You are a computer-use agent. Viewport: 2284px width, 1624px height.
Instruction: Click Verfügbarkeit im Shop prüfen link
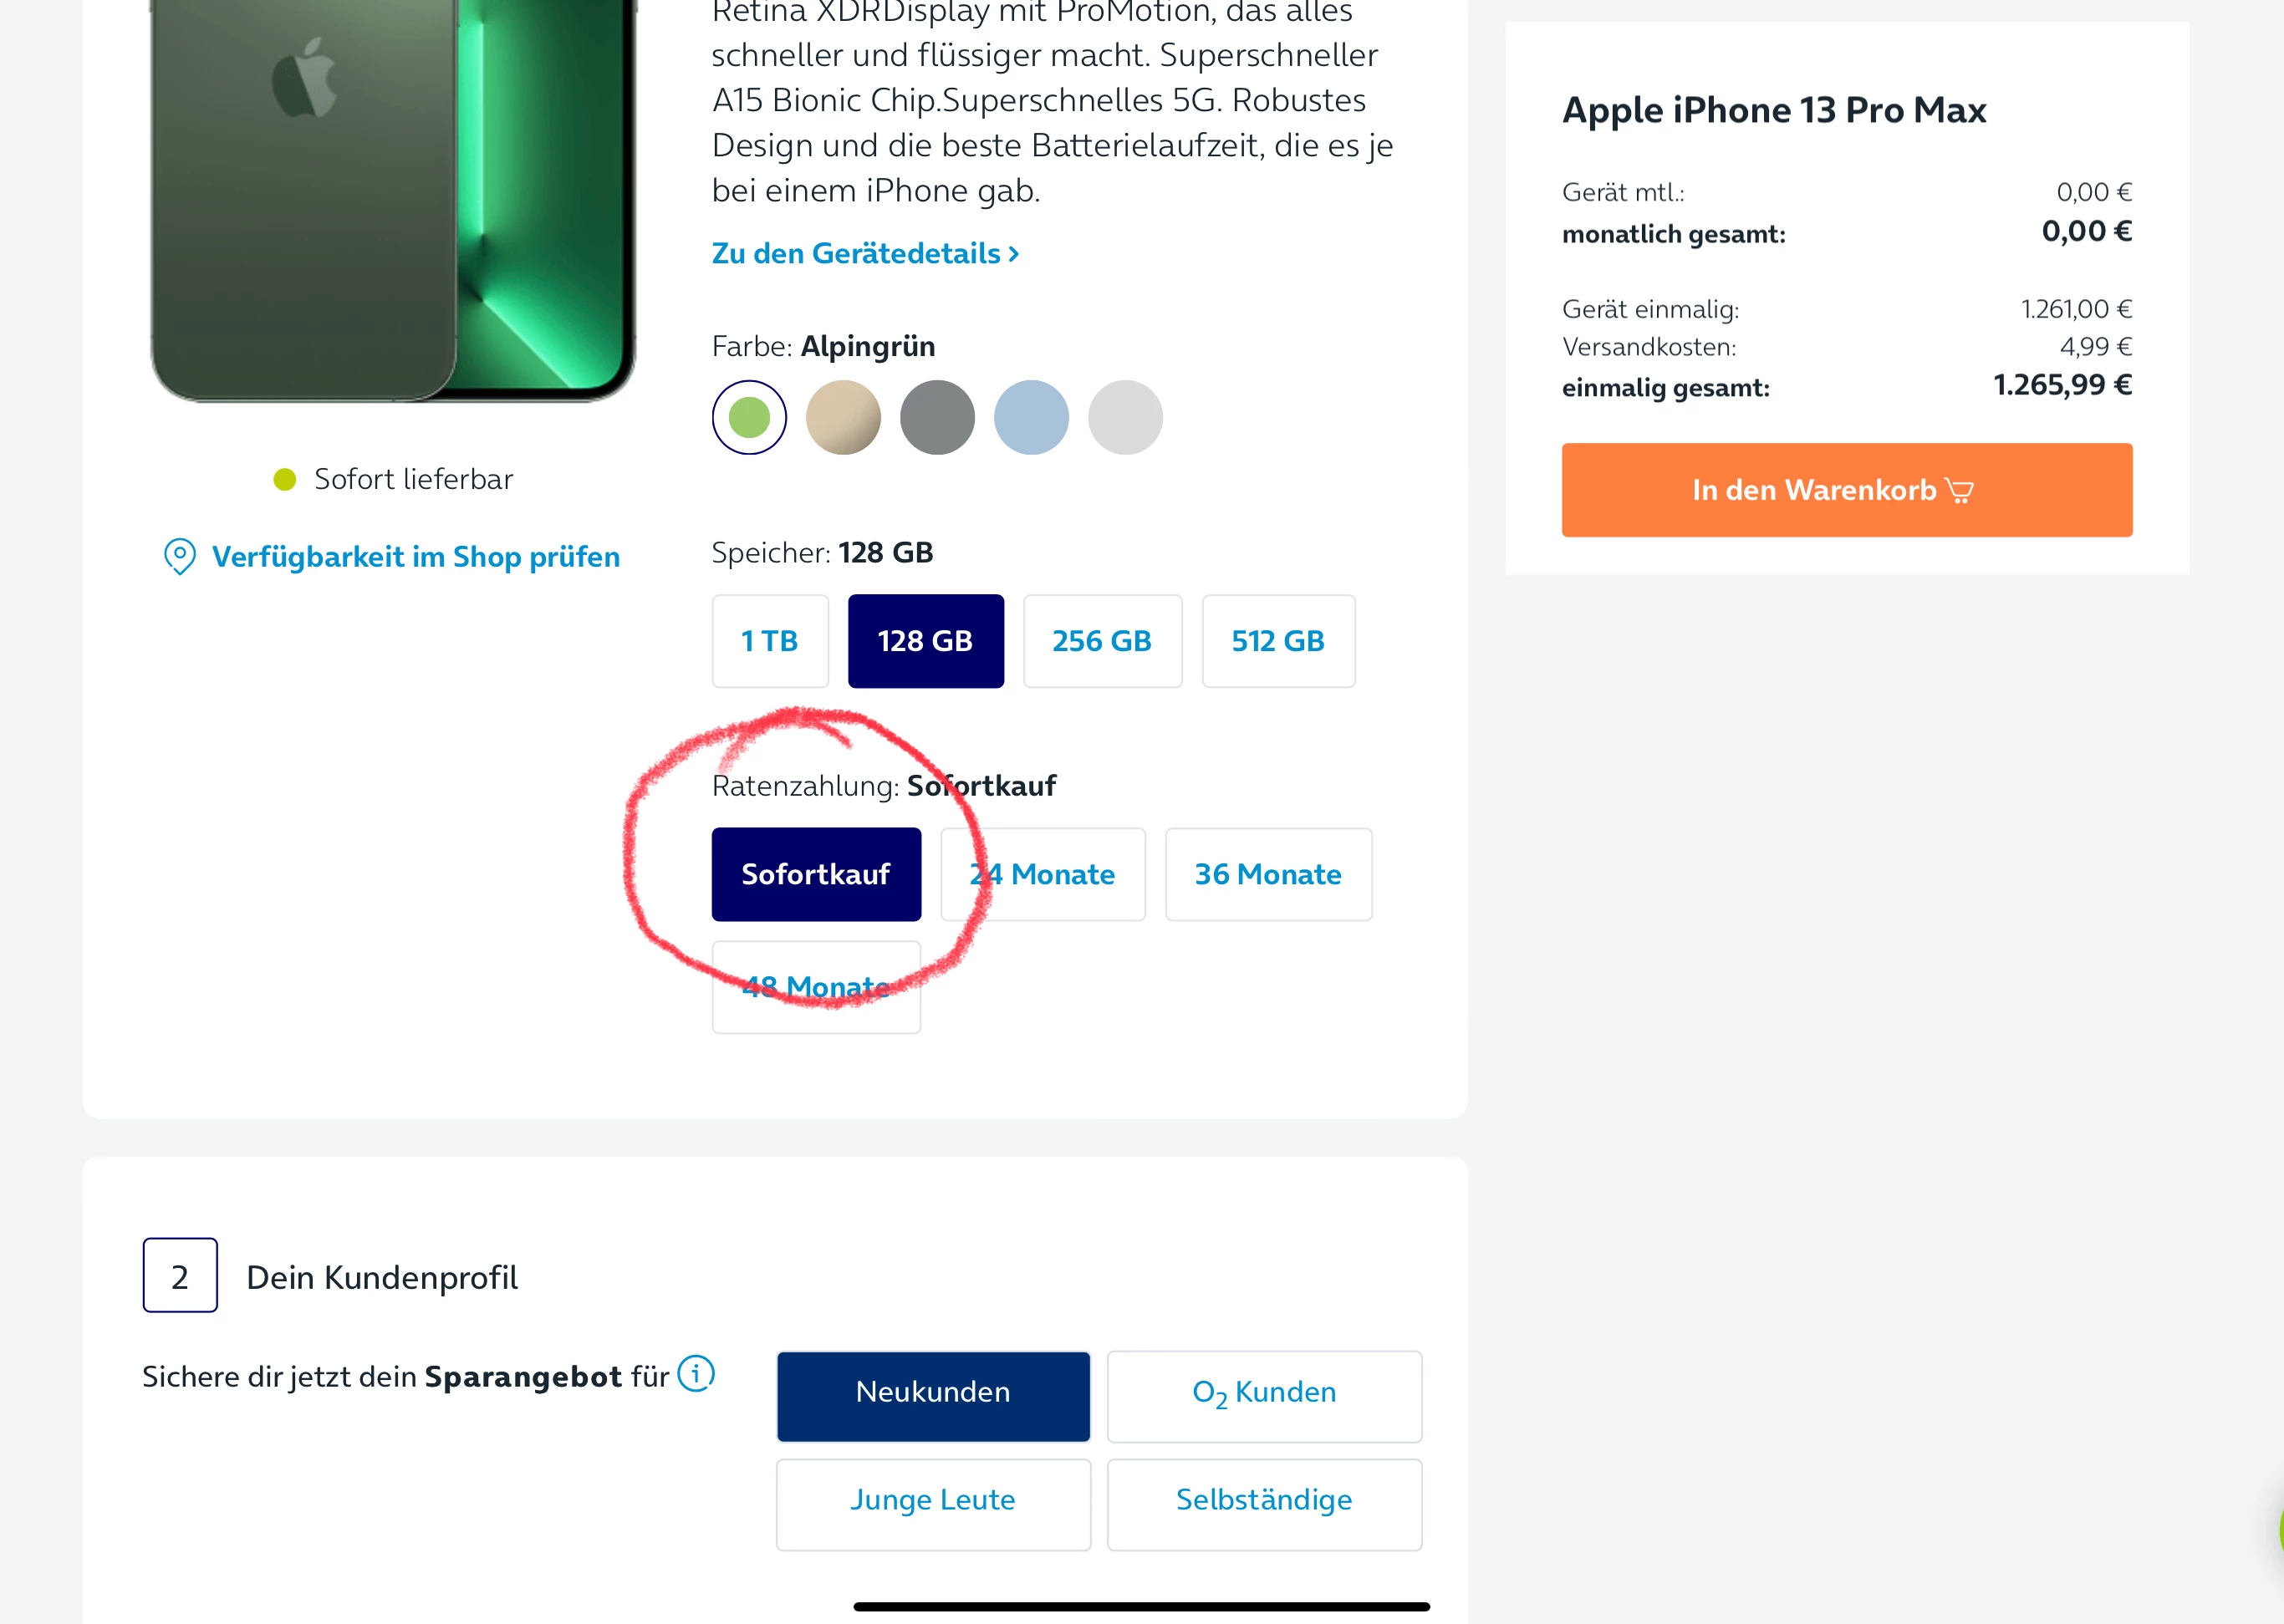pyautogui.click(x=415, y=557)
